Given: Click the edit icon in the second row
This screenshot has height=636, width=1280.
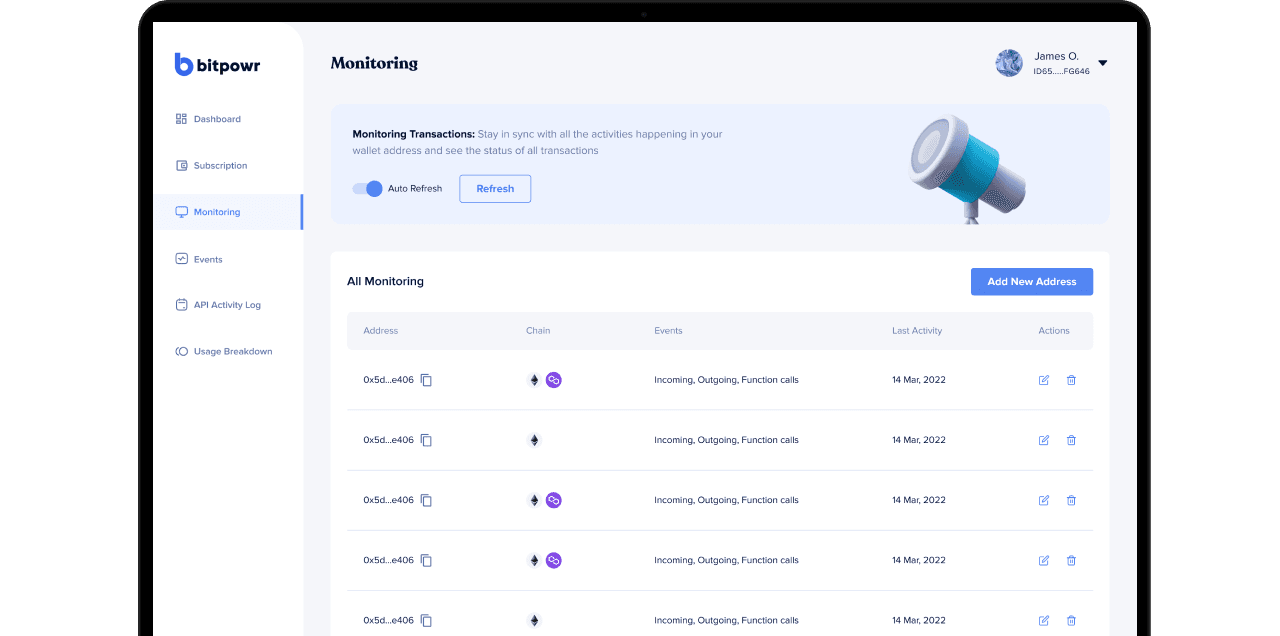Looking at the screenshot, I should (x=1044, y=440).
